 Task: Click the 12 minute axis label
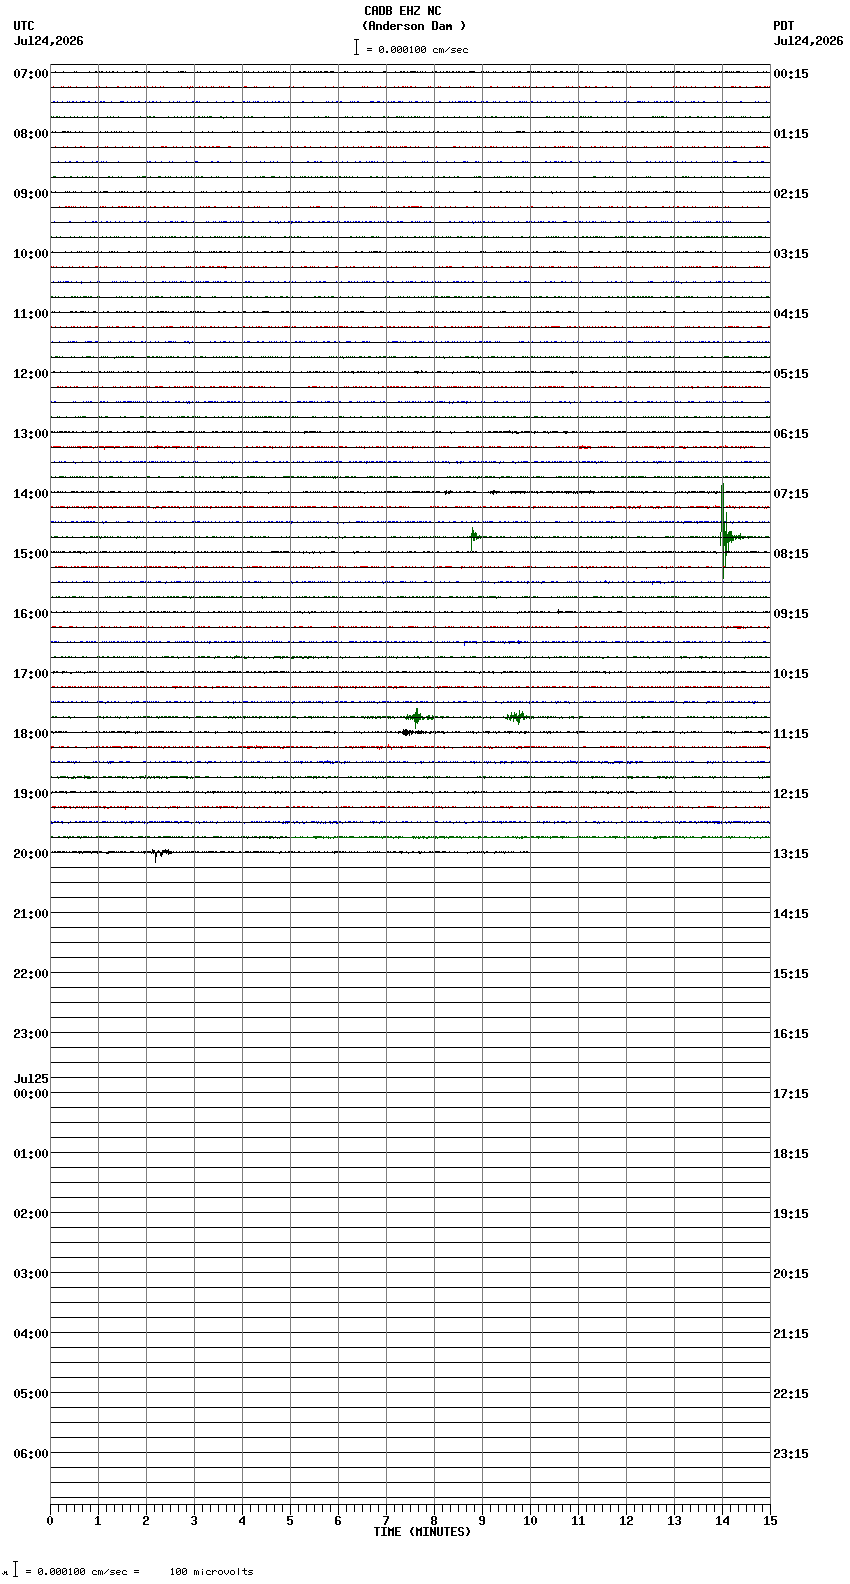[x=626, y=1522]
